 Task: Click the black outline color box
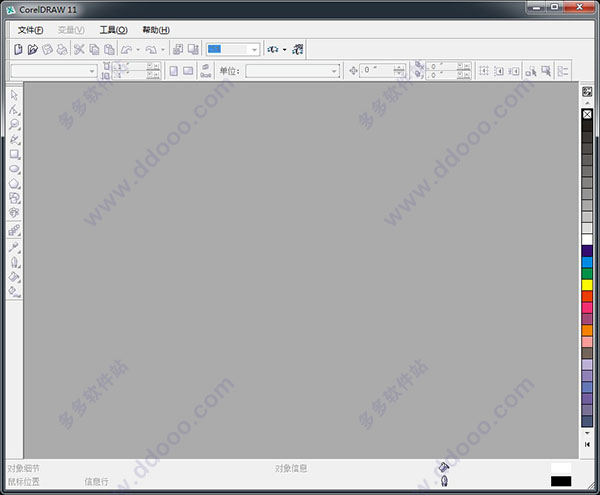[561, 481]
